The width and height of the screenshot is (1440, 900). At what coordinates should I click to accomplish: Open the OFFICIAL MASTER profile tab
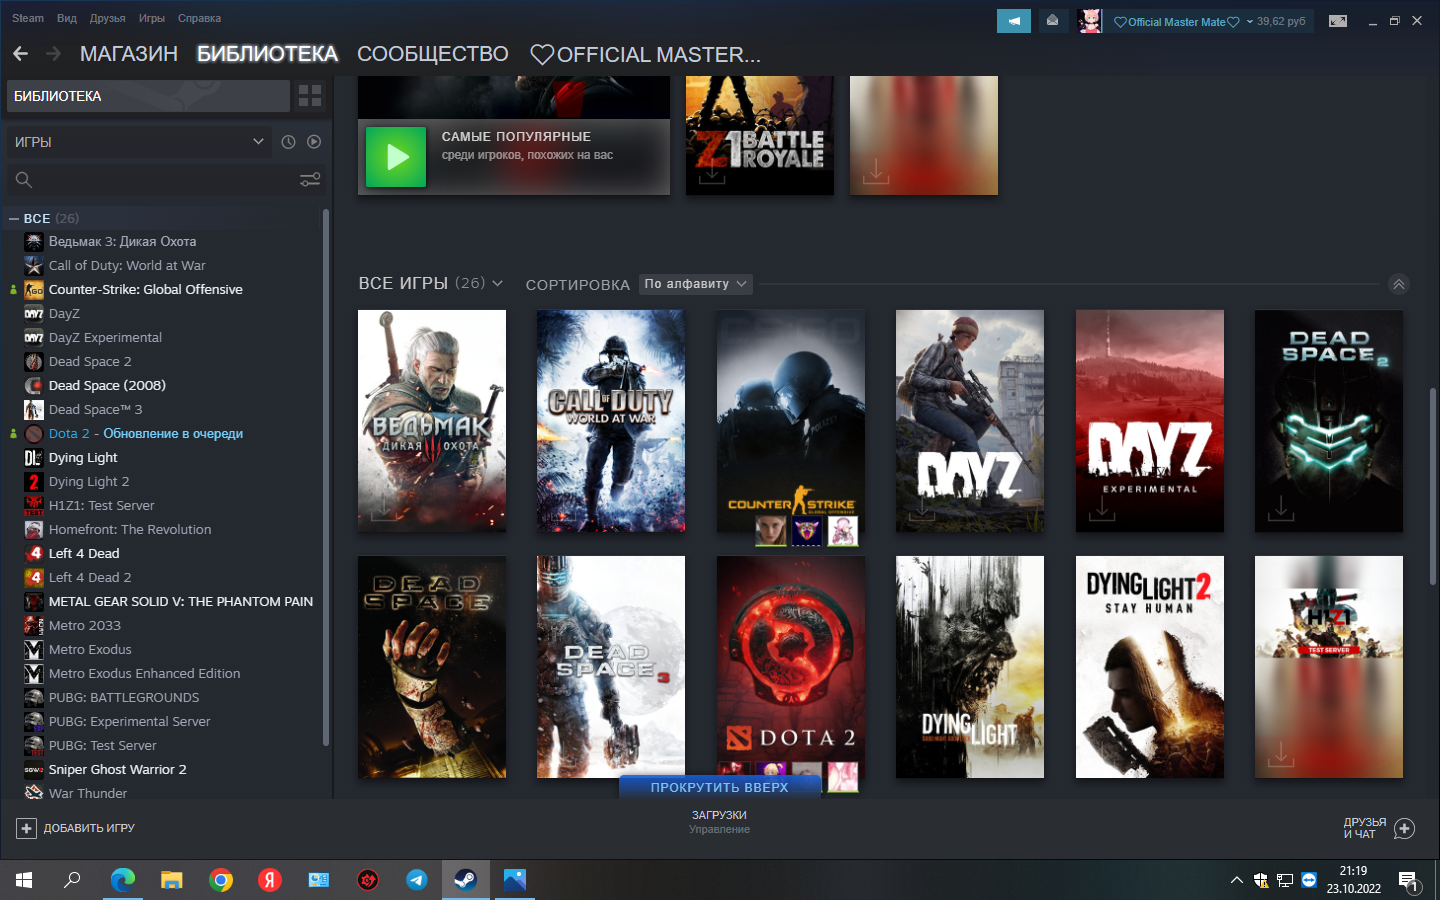tap(646, 54)
